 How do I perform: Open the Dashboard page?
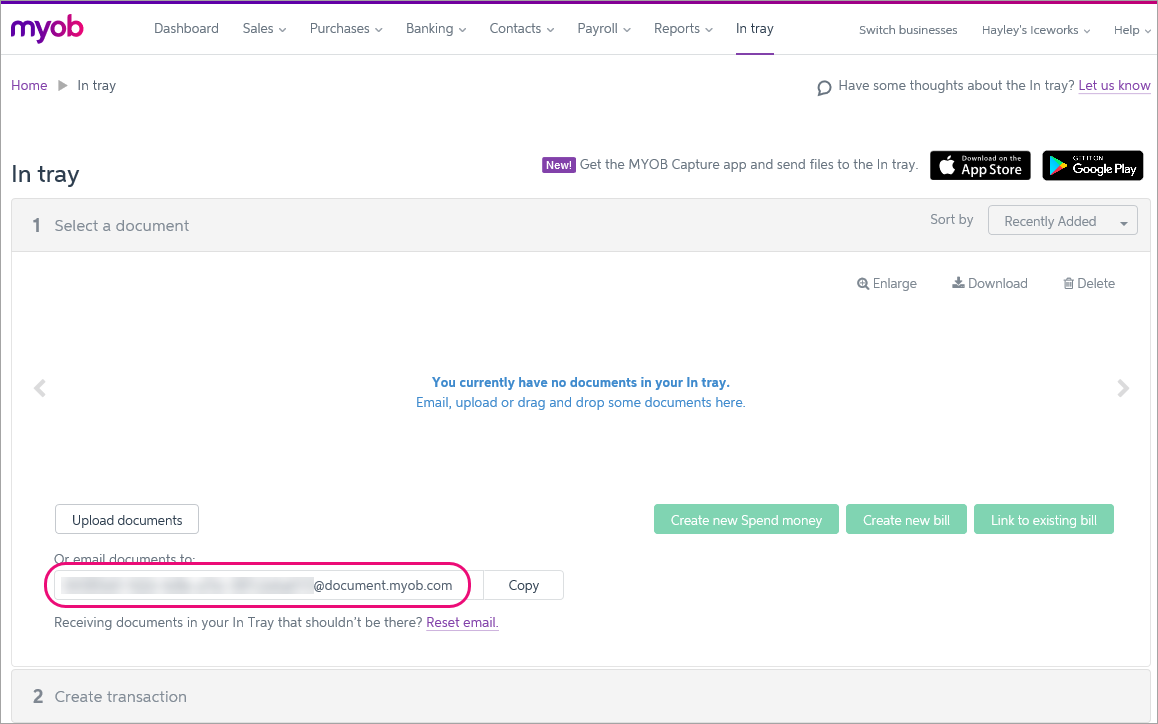point(186,29)
